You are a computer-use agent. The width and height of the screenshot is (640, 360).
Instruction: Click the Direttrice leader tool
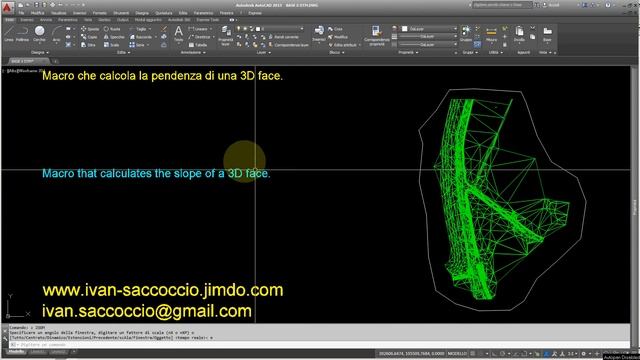click(200, 37)
